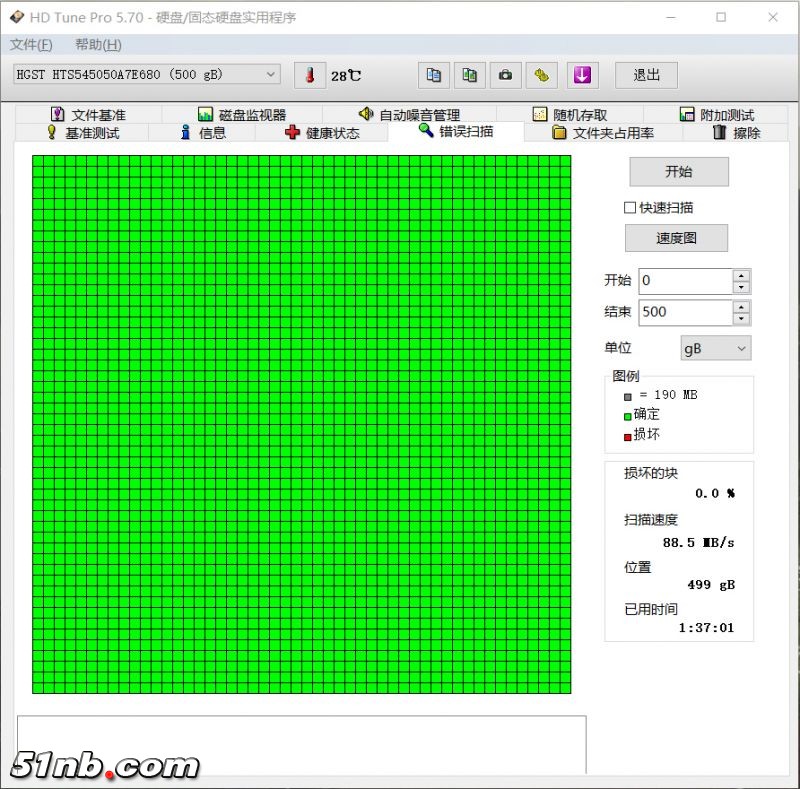800x789 pixels.
Task: Decrease the 结束 value with down arrow
Action: pyautogui.click(x=741, y=318)
